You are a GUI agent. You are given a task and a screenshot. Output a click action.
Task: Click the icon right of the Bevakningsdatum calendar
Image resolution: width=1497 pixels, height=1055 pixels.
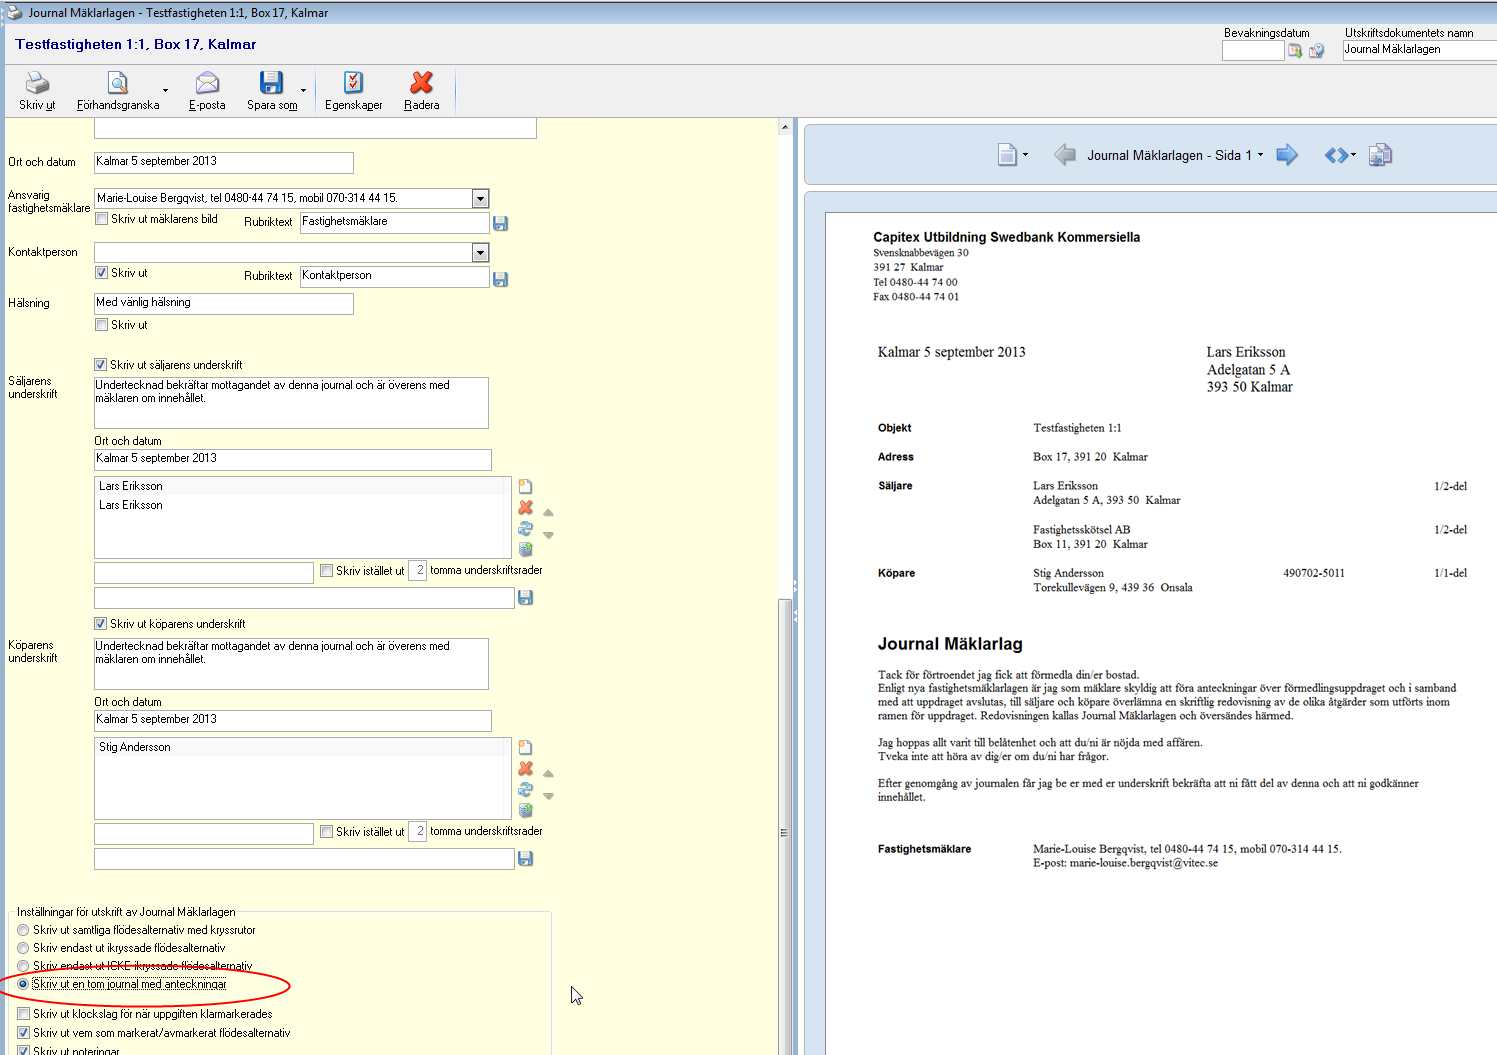(x=1316, y=50)
